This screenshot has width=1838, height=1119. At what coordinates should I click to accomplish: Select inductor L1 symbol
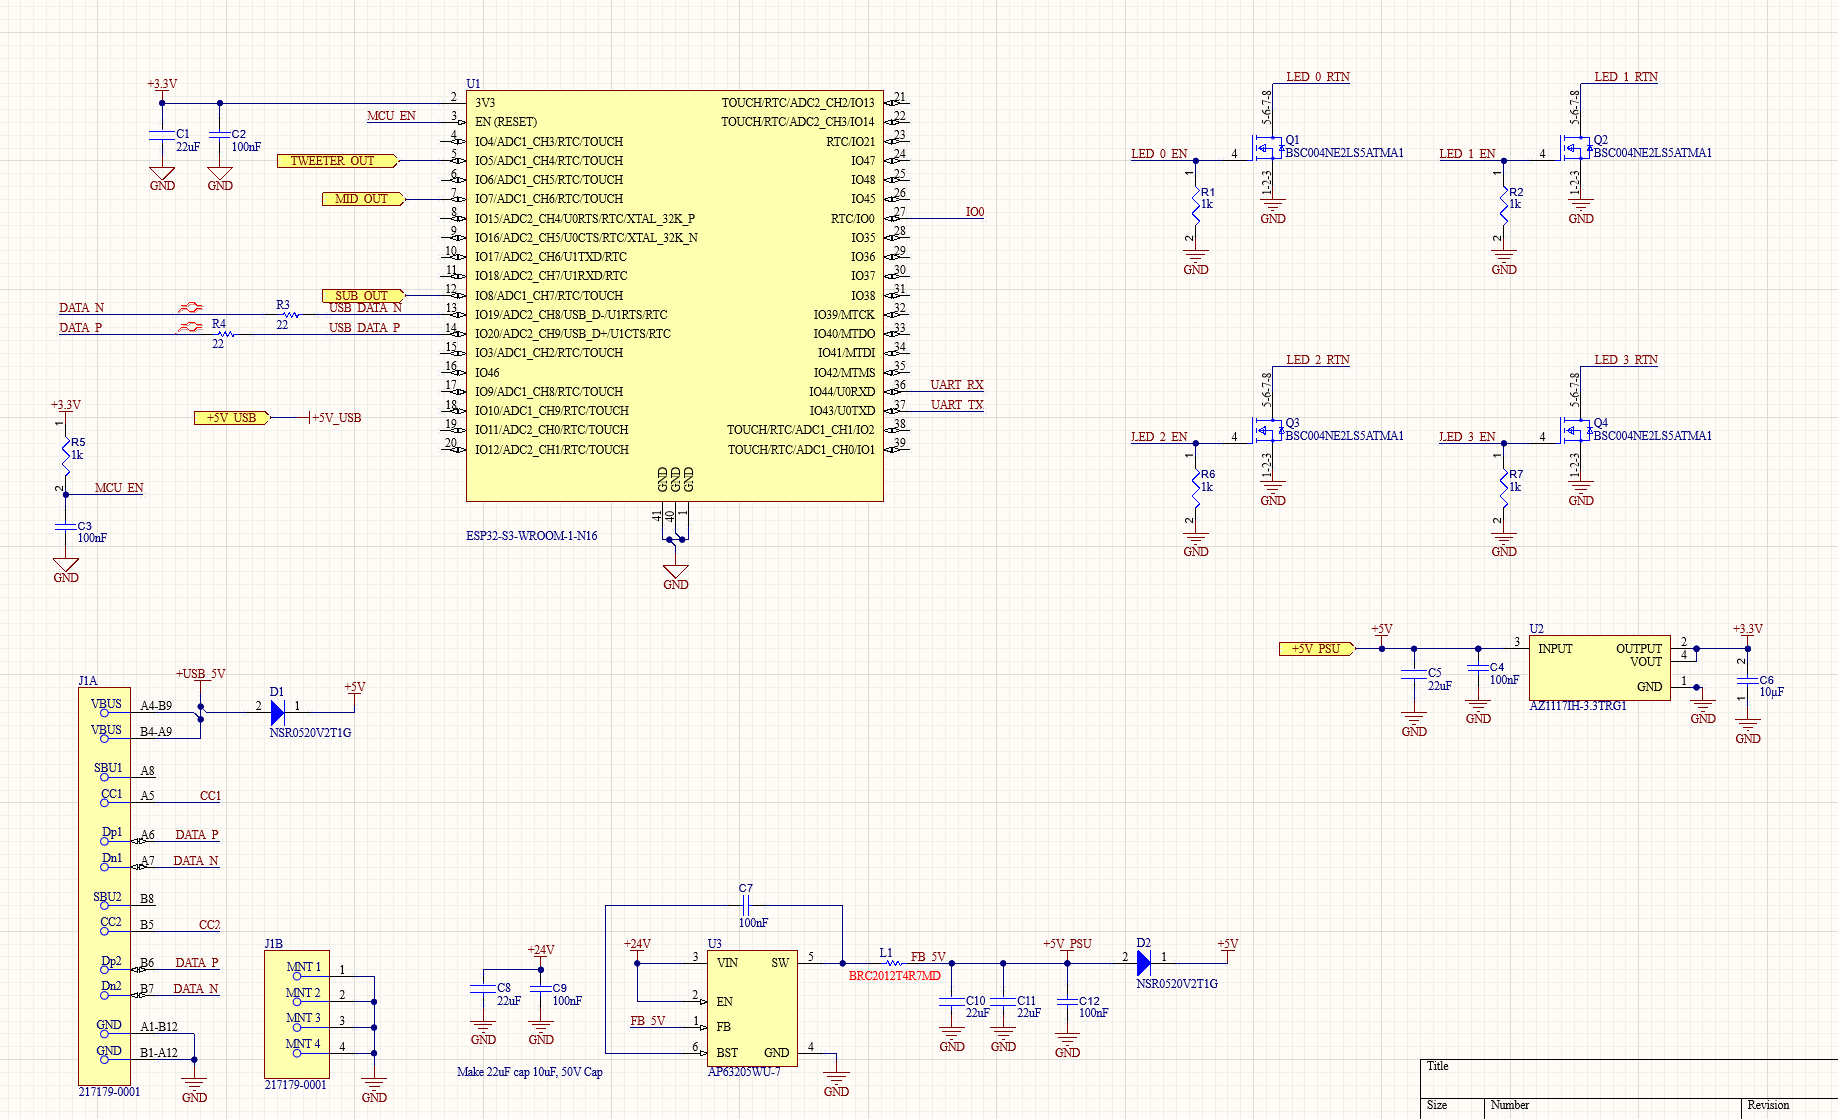point(893,963)
